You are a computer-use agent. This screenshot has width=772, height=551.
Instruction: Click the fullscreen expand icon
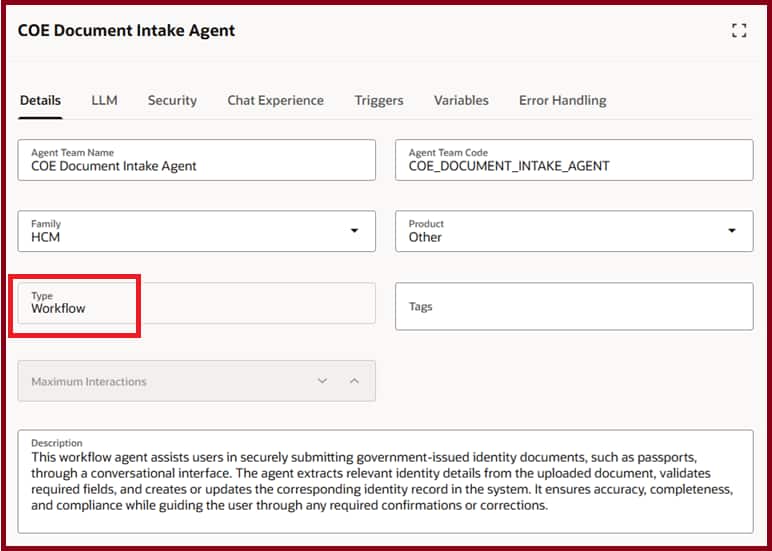coord(739,31)
